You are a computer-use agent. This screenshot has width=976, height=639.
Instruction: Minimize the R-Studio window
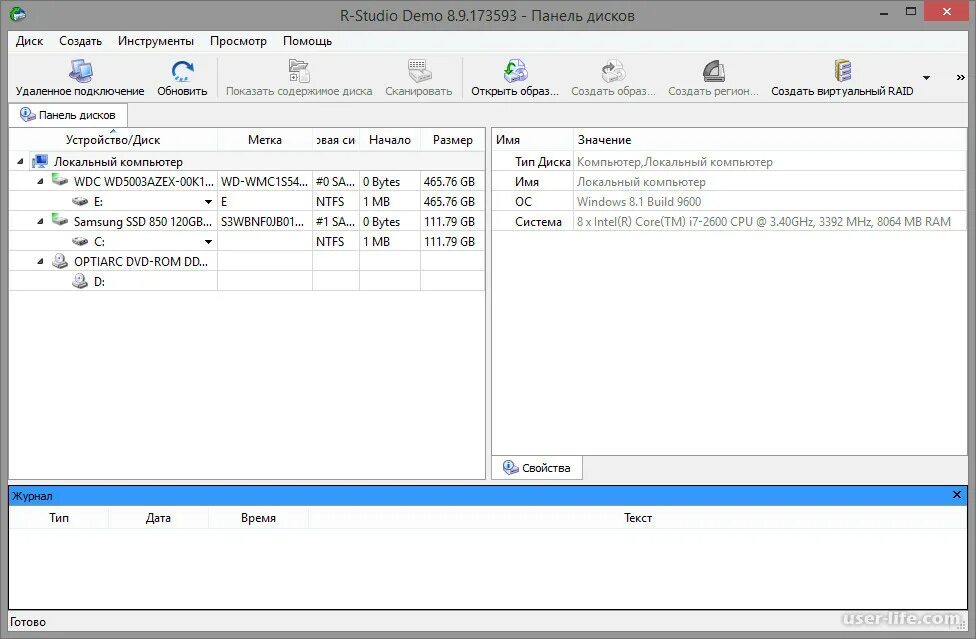click(x=883, y=12)
